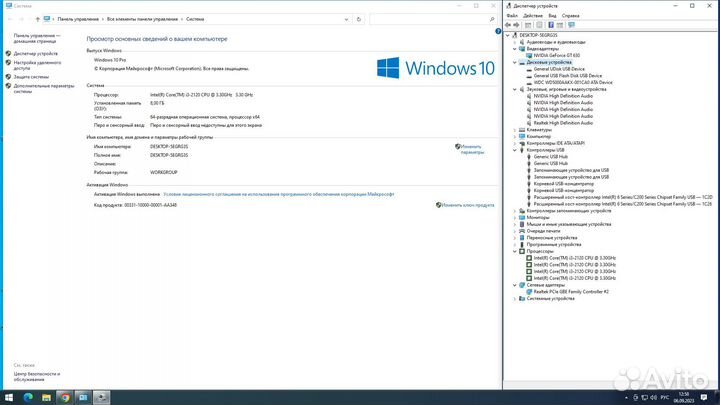Select General USB Flash Disk USB Device
Image resolution: width=720 pixels, height=405 pixels.
tap(568, 76)
